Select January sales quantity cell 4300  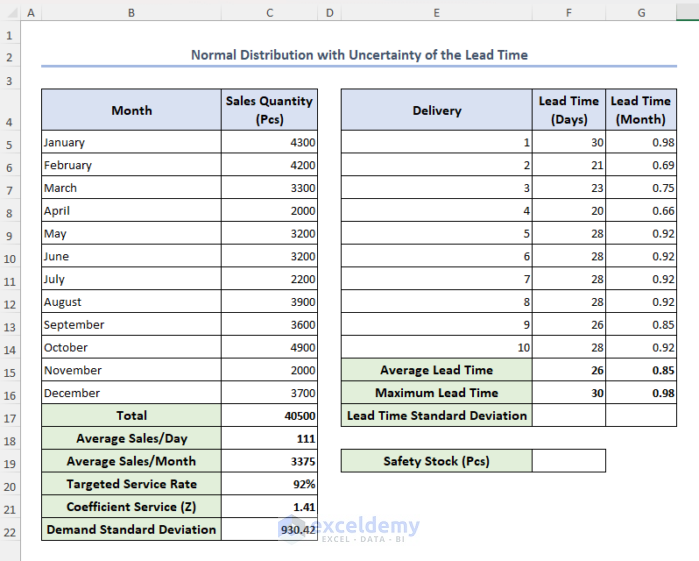point(269,143)
